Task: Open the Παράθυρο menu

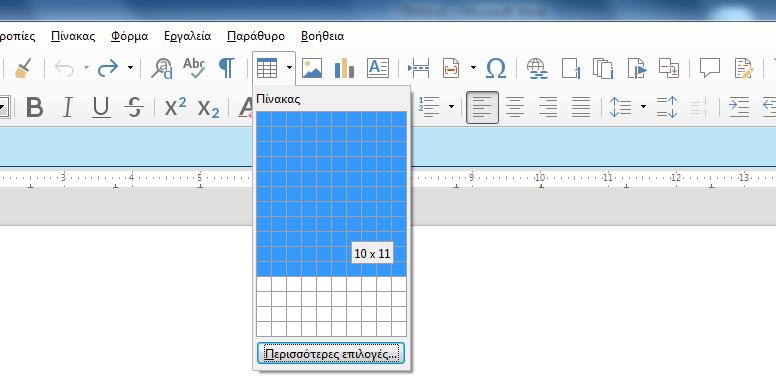Action: pos(256,36)
